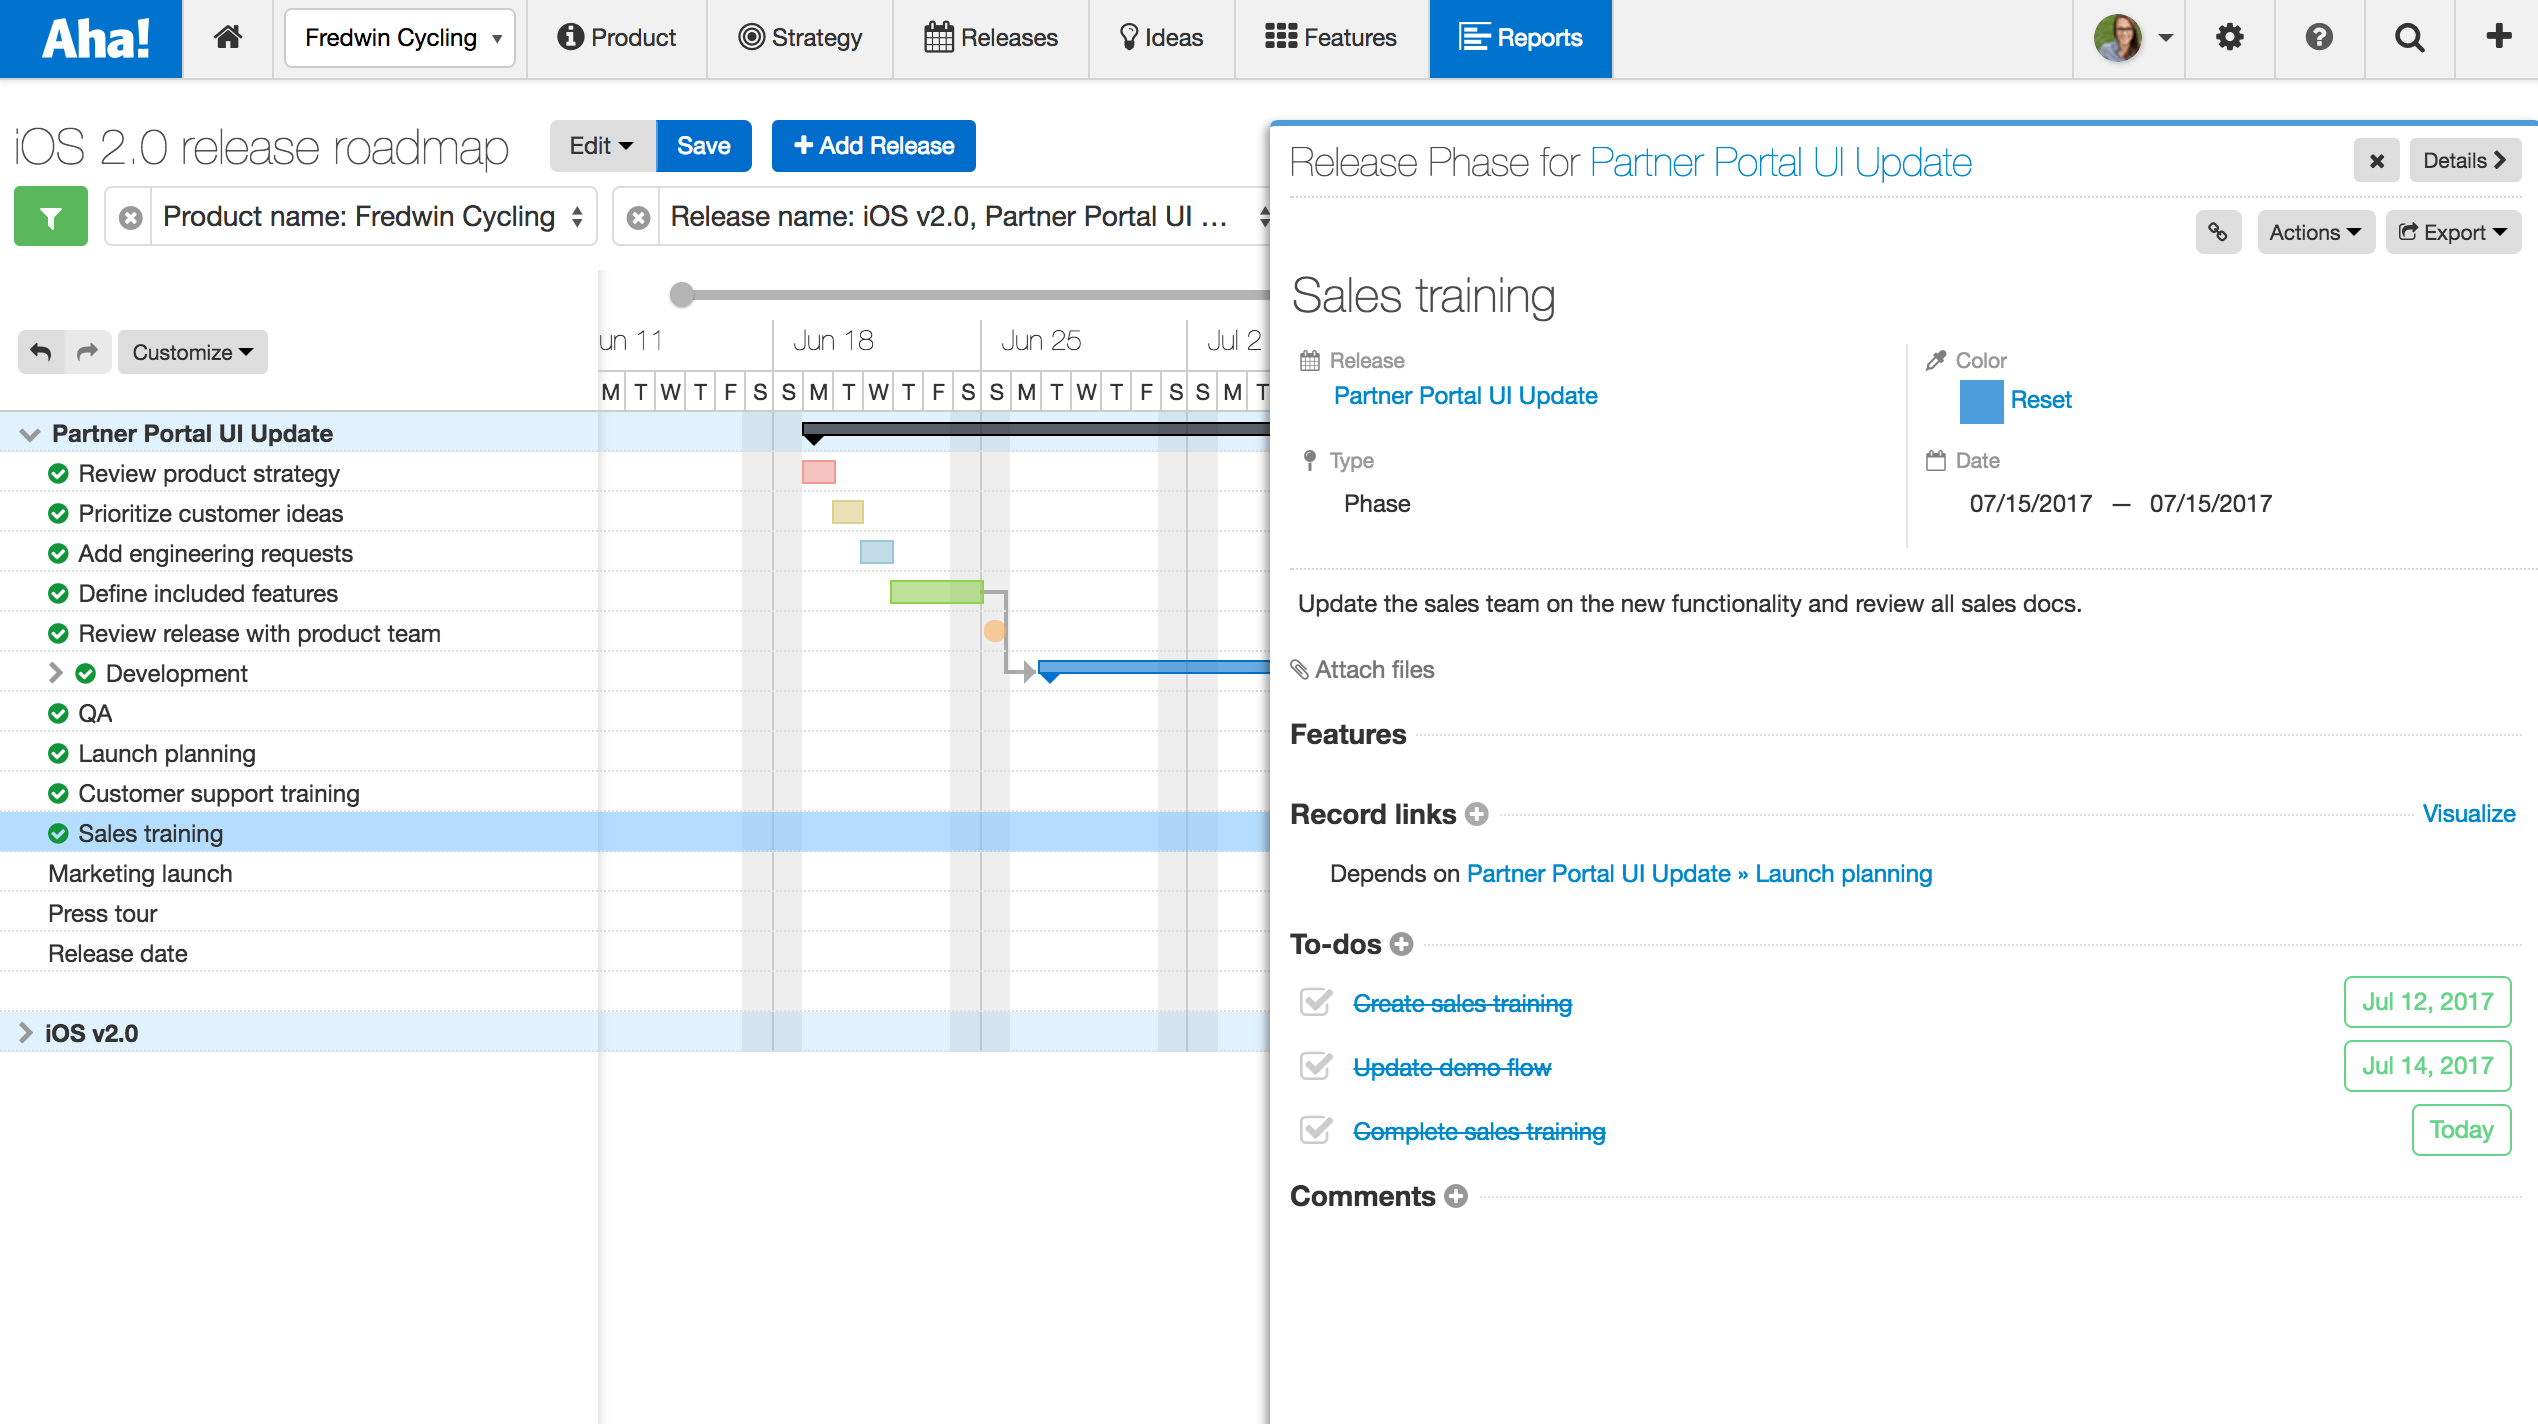Click the green filter icon
2538x1424 pixels.
pyautogui.click(x=50, y=216)
